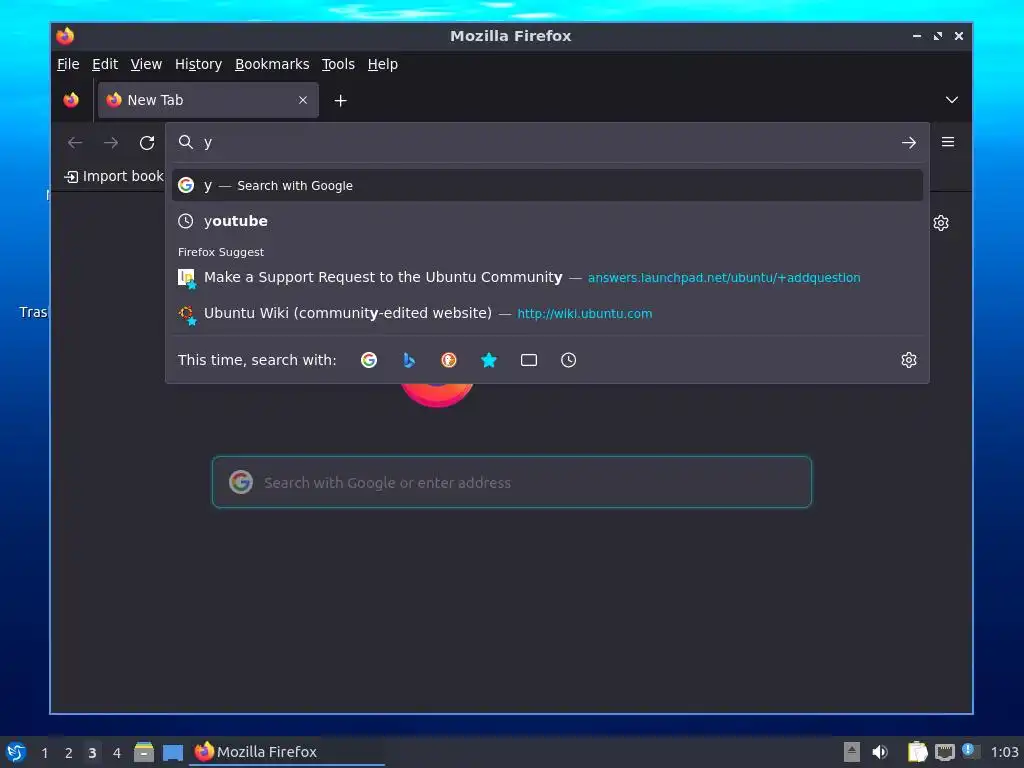Open the Edit menu
The image size is (1024, 768).
pos(105,64)
